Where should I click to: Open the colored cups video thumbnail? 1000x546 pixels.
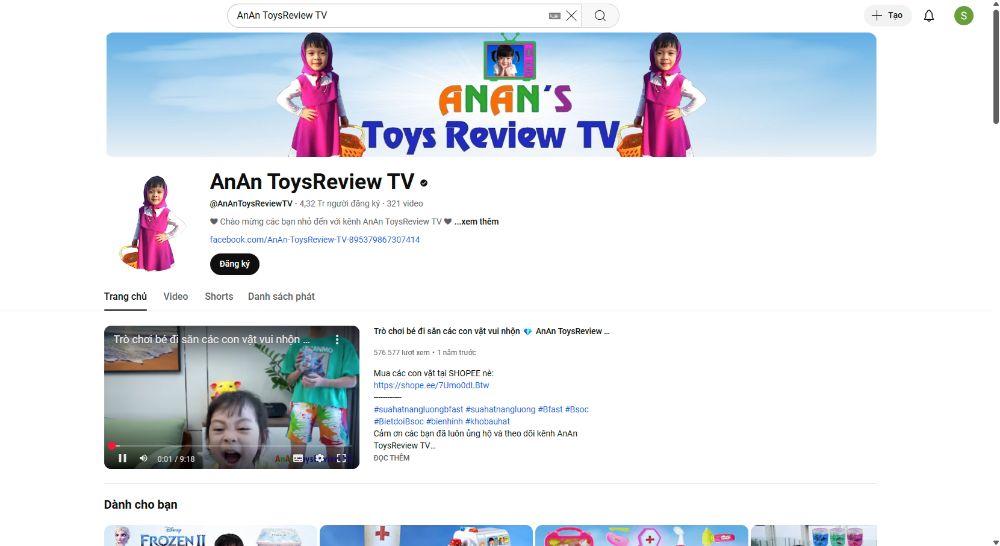[x=814, y=536]
